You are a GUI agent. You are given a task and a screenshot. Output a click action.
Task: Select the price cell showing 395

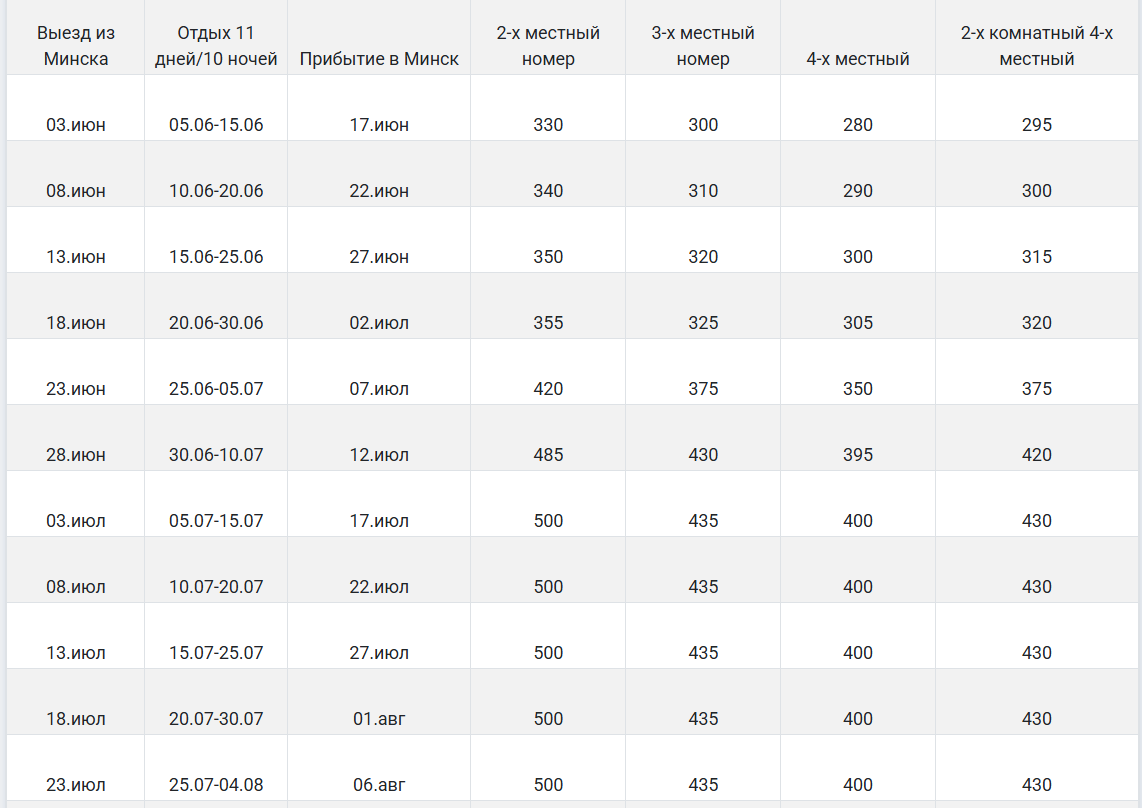858,455
